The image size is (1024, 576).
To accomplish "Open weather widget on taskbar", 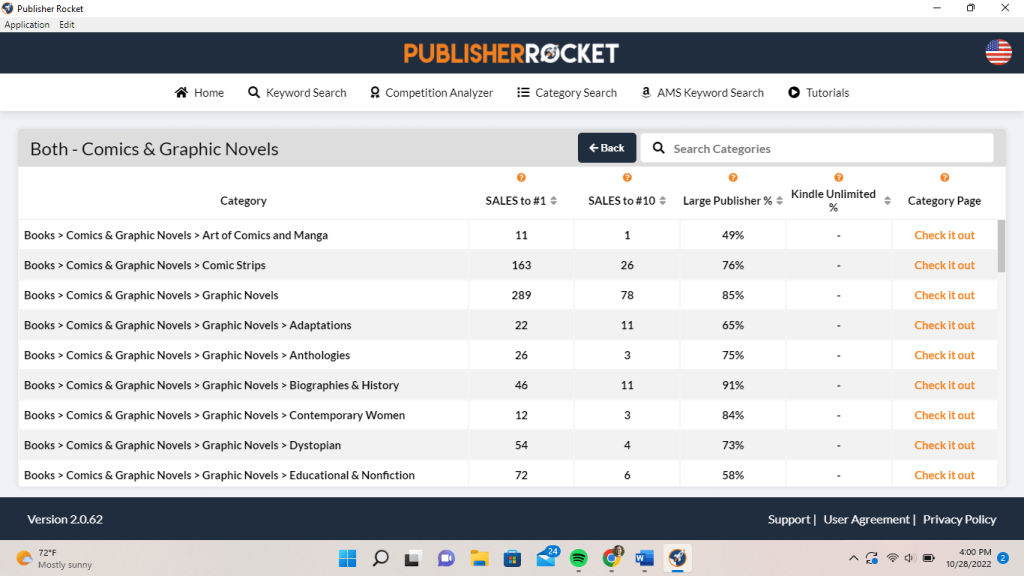I will [x=55, y=558].
